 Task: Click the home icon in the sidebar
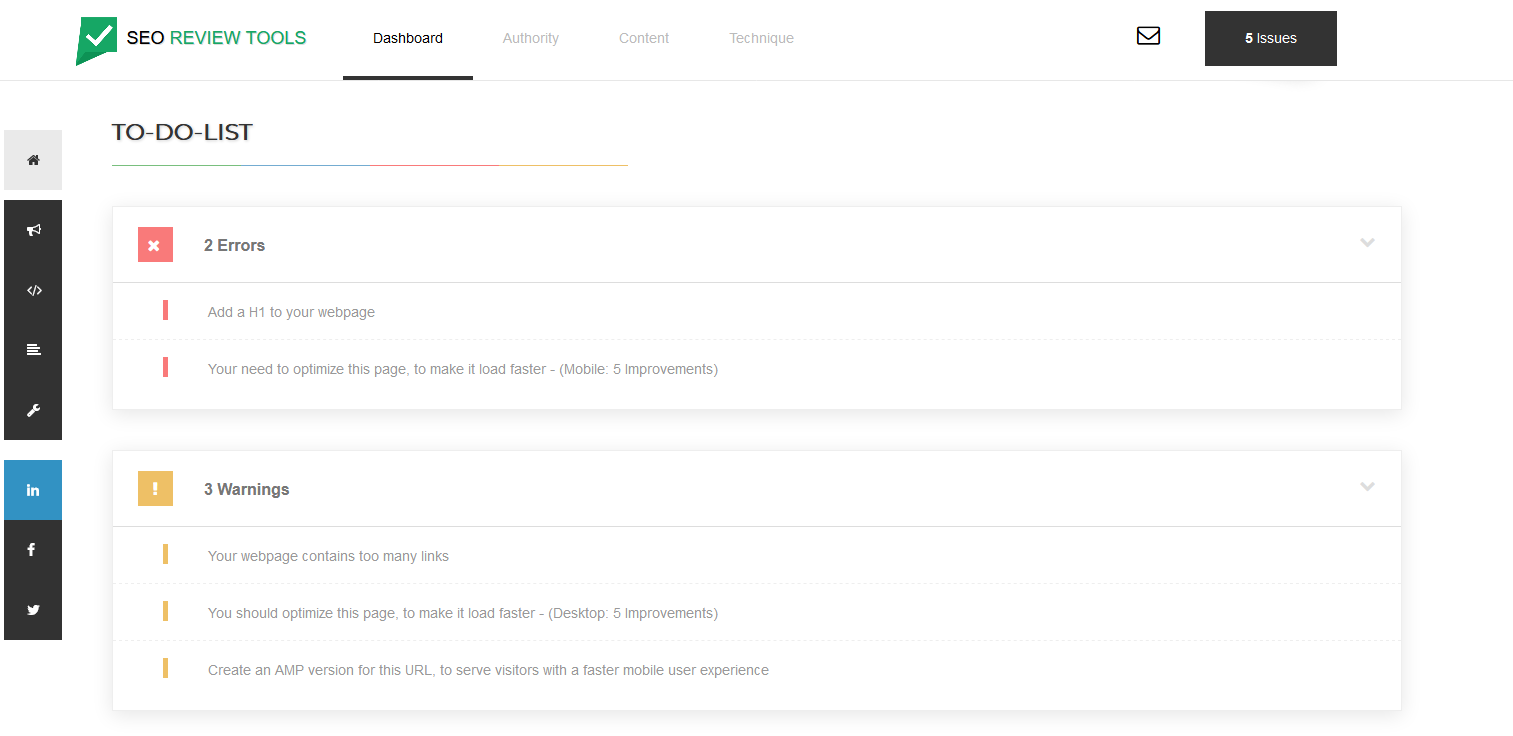(x=33, y=160)
